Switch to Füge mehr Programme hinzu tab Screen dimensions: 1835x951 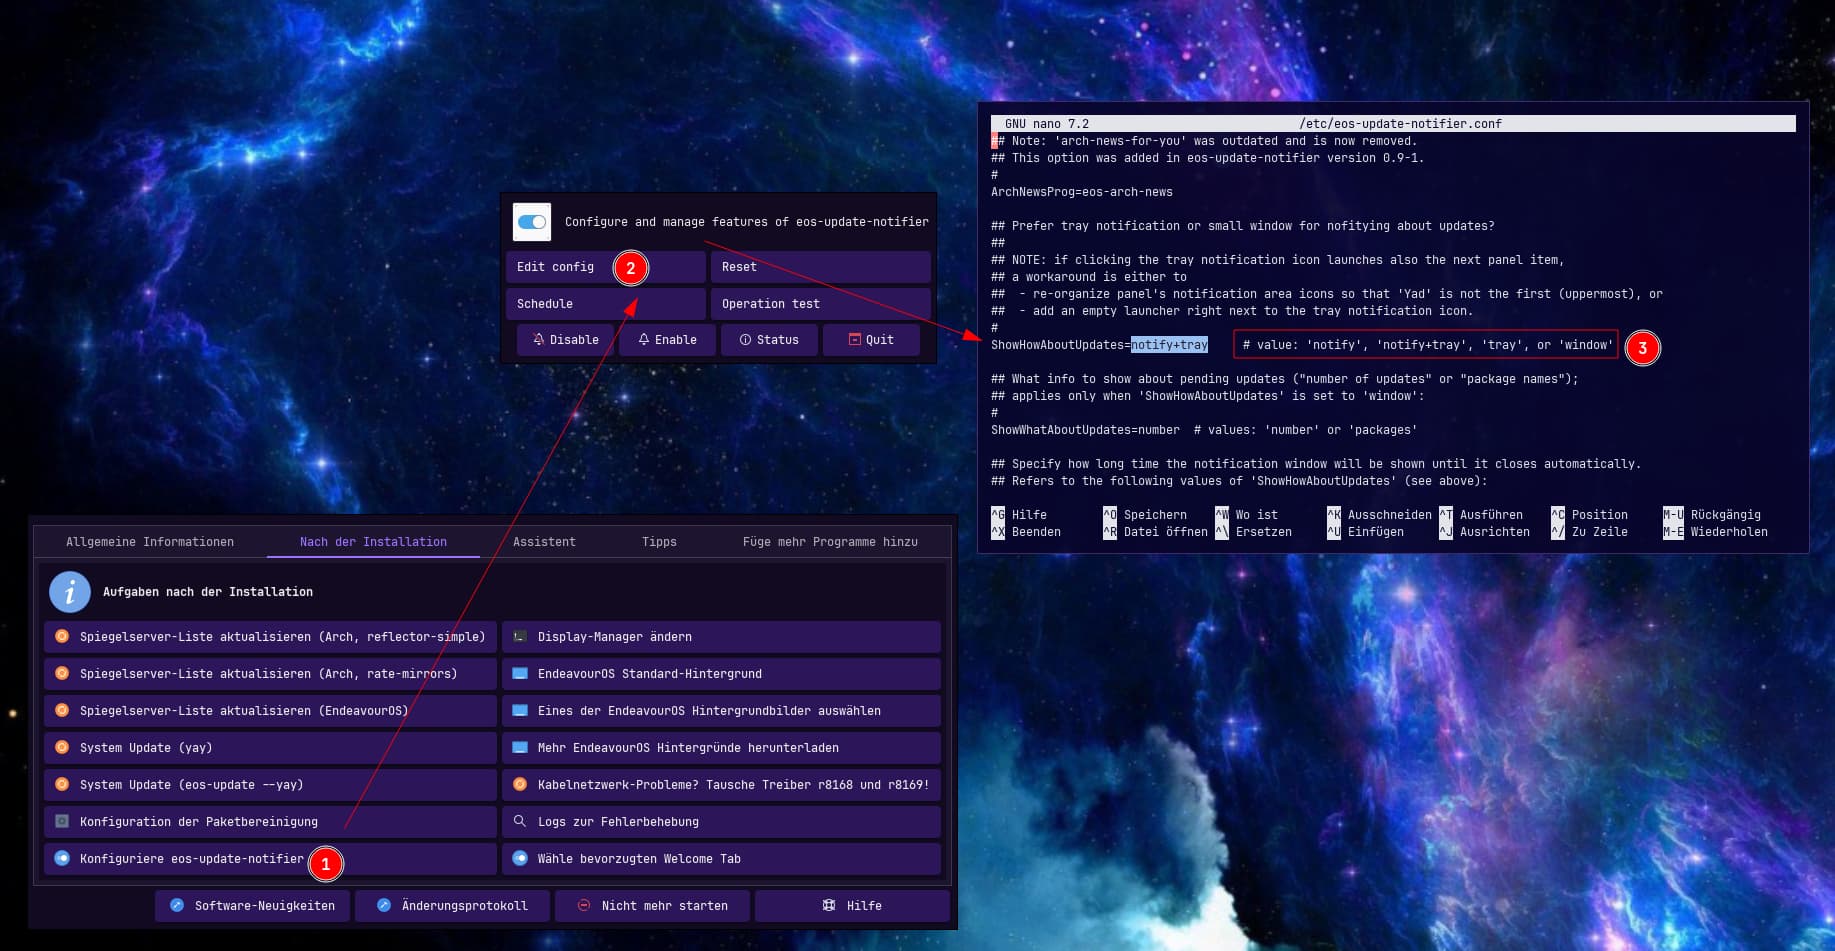tap(830, 542)
